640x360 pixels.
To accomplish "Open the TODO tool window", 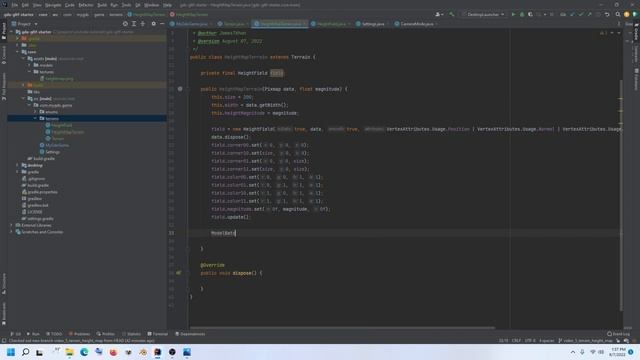I will 54,334.
